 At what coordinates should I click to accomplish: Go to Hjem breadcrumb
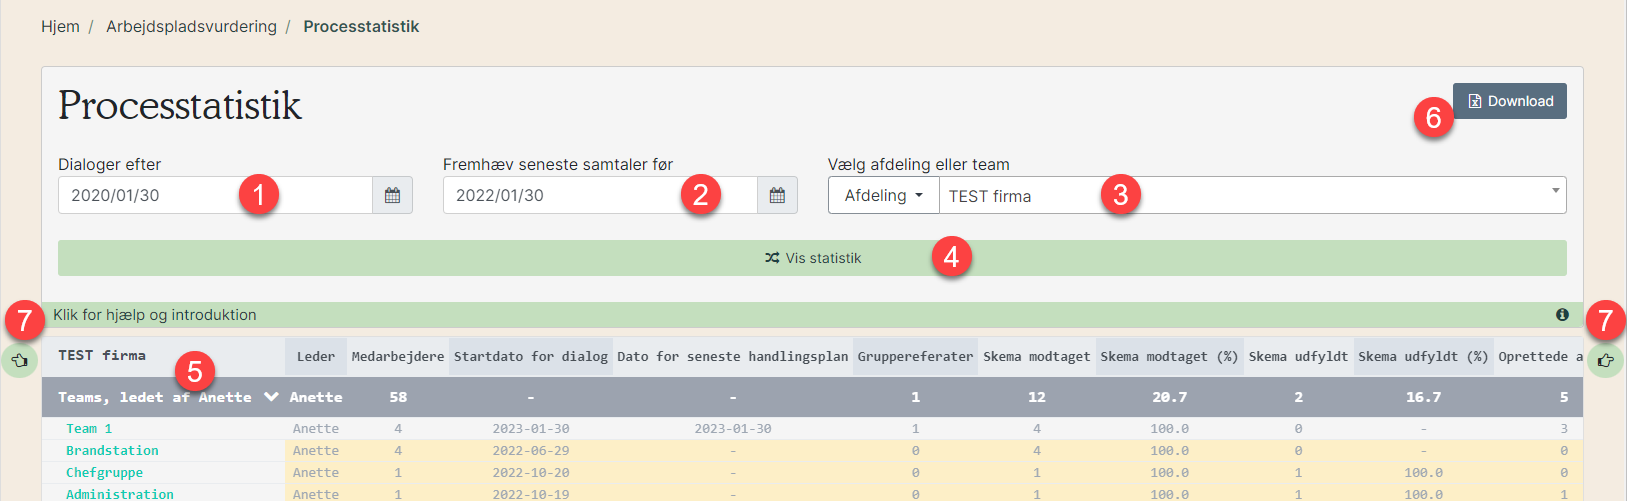tap(60, 27)
